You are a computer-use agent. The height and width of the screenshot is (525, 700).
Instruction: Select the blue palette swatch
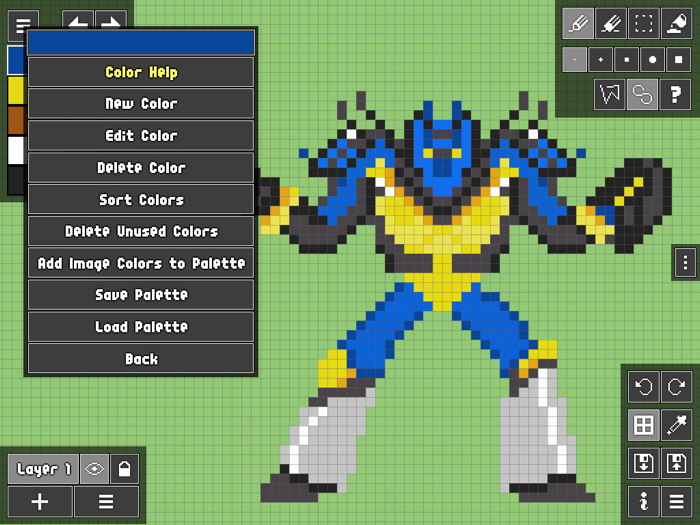point(16,60)
